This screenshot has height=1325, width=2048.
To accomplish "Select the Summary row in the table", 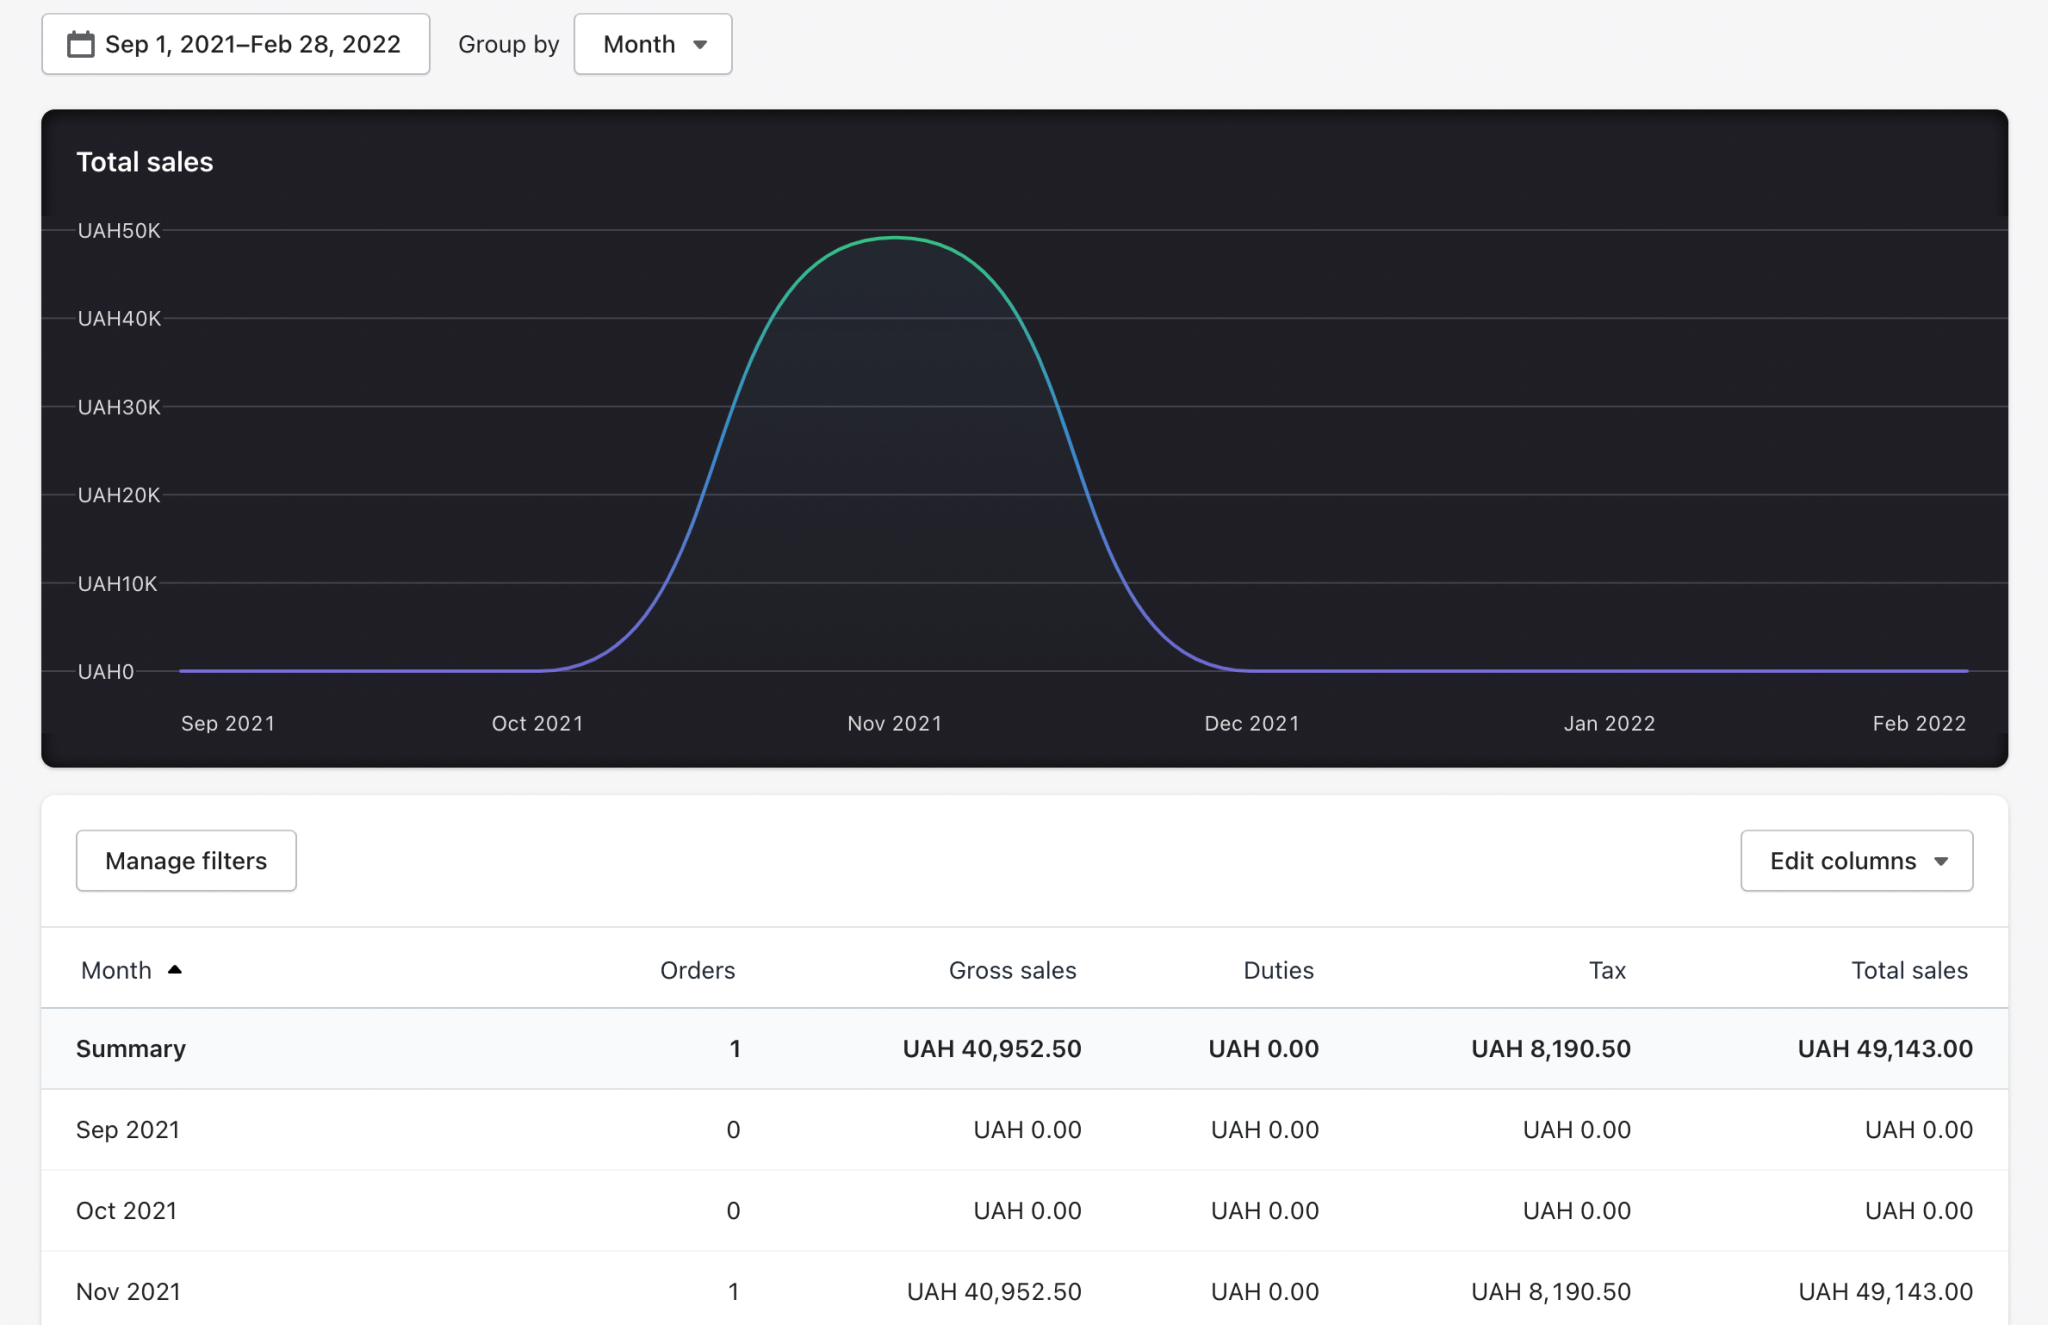I will click(1024, 1048).
